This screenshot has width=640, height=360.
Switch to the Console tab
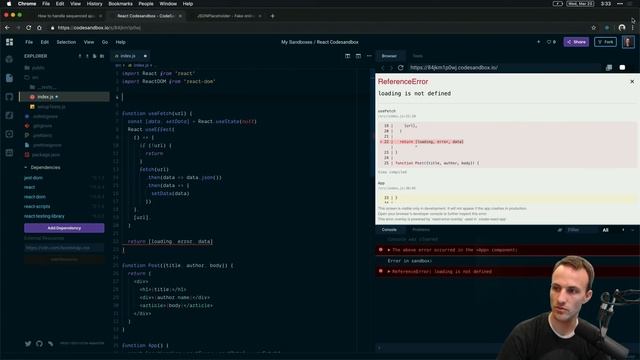pyautogui.click(x=389, y=230)
